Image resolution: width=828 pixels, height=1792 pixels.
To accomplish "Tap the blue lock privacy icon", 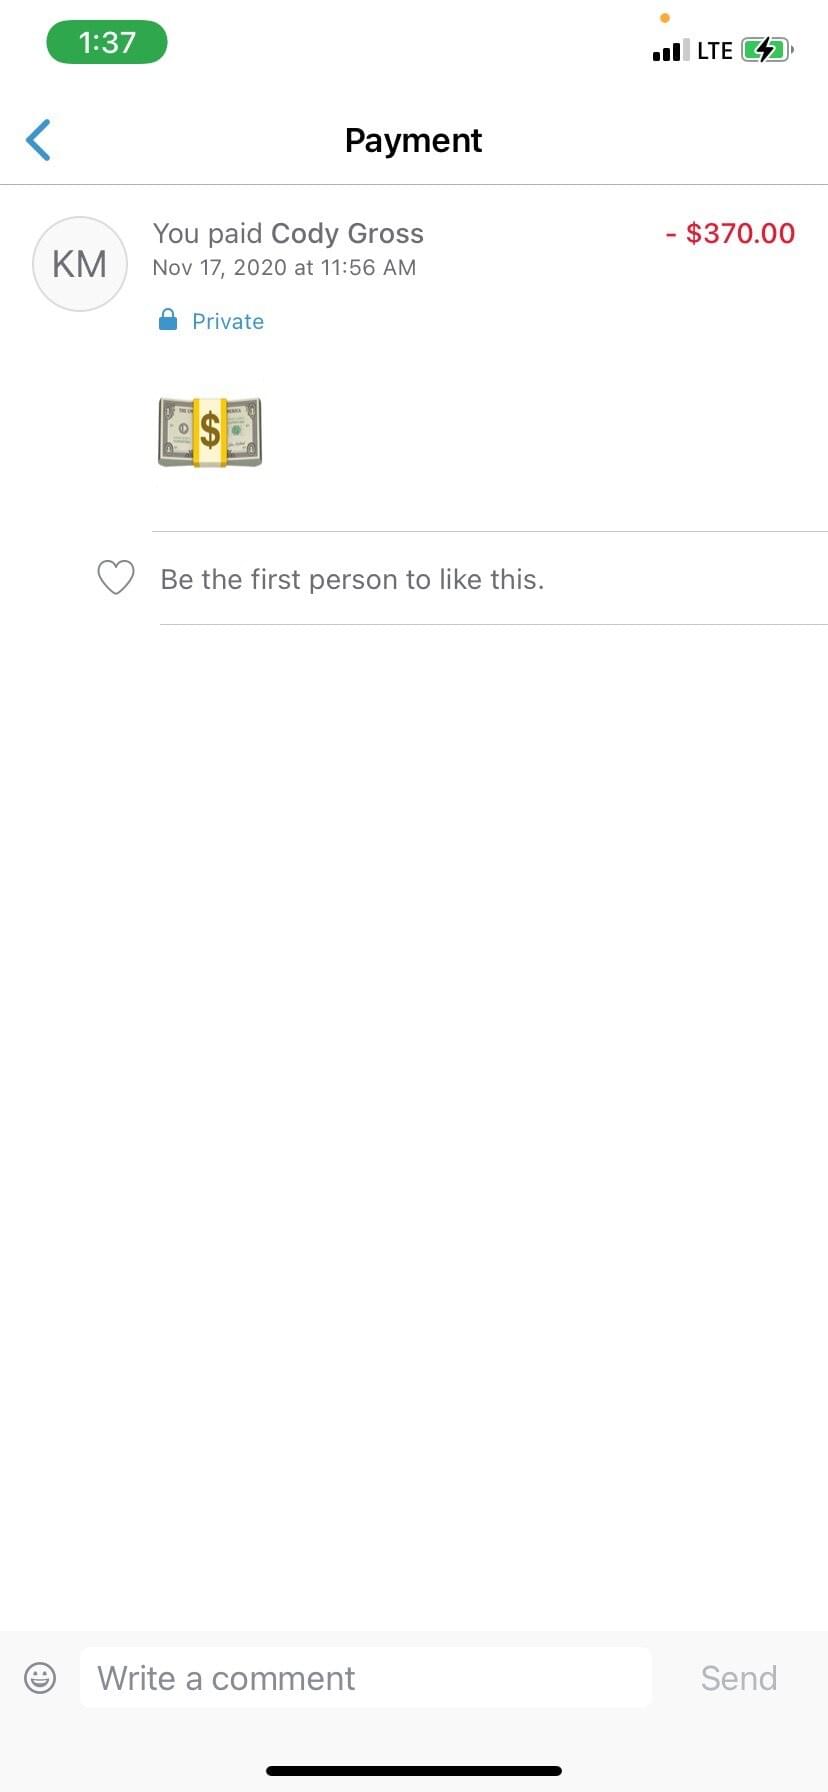I will [x=168, y=320].
